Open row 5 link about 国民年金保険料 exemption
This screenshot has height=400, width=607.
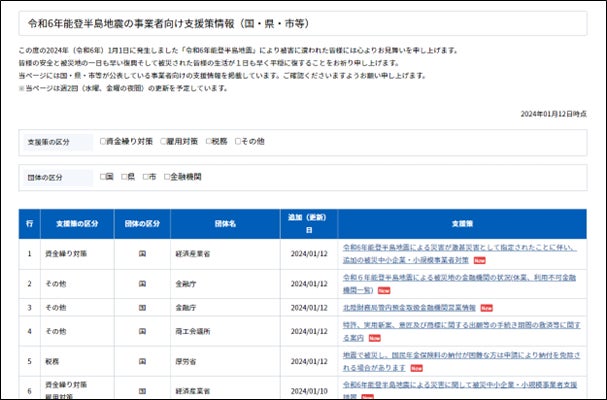[461, 361]
